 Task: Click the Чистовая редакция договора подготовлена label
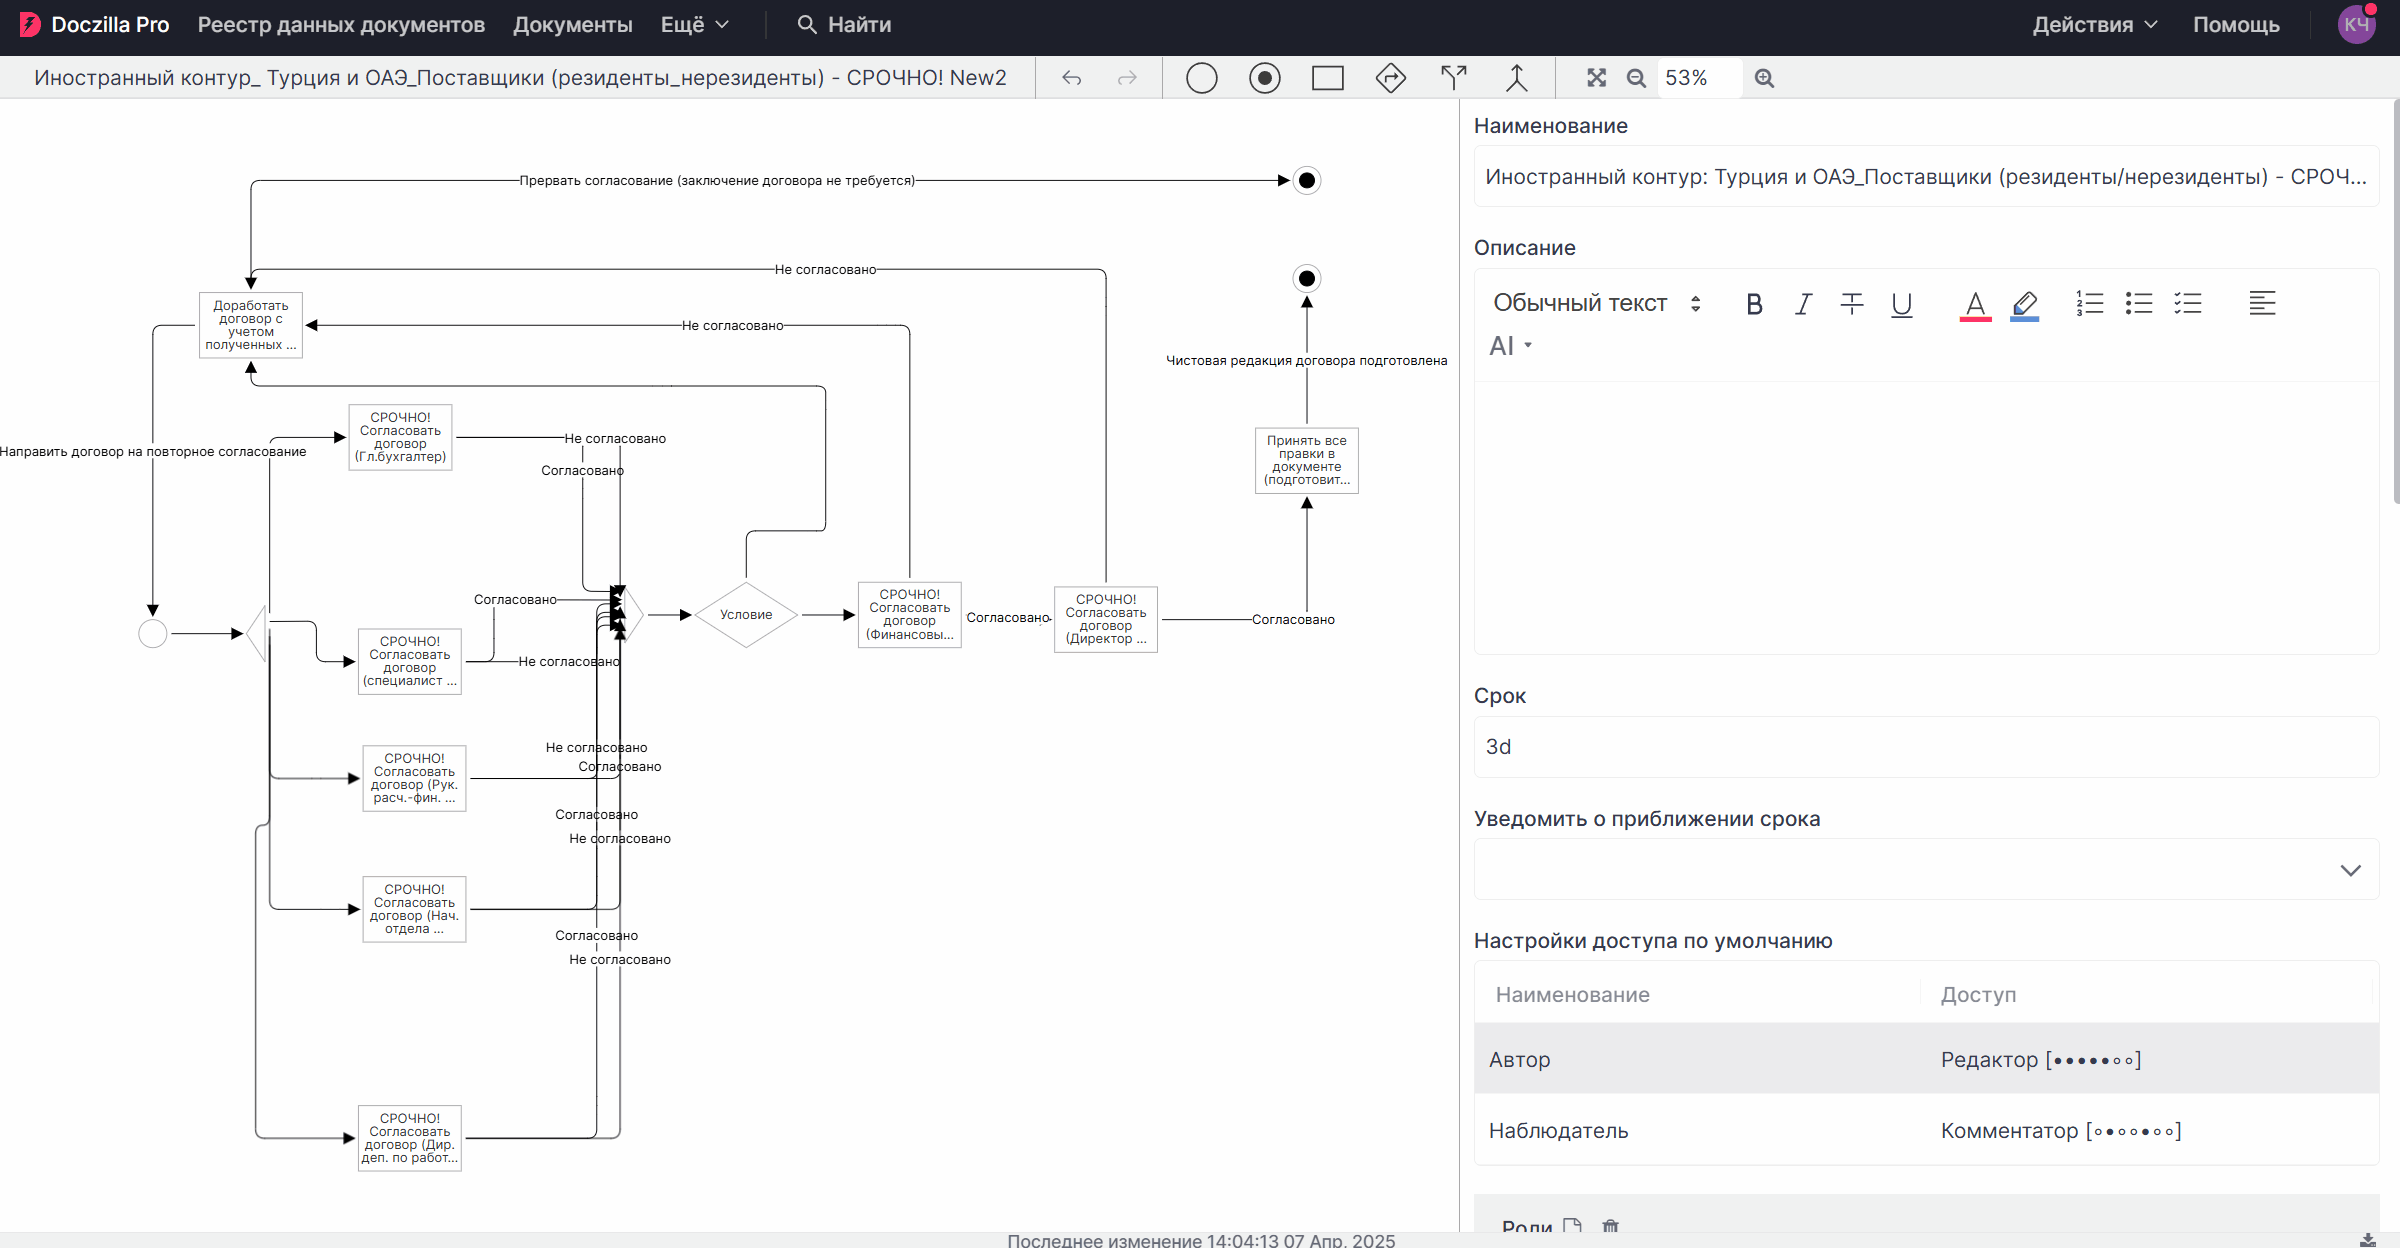click(1307, 361)
